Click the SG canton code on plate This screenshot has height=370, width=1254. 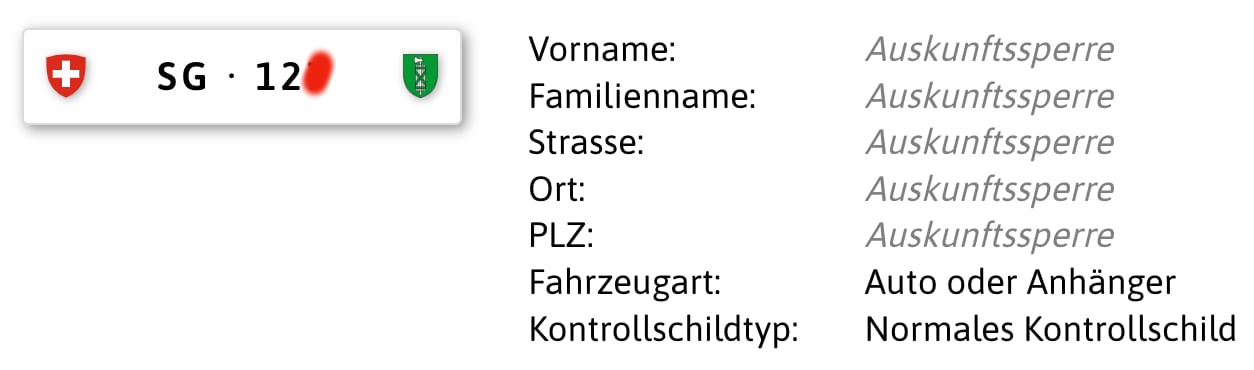coord(182,77)
